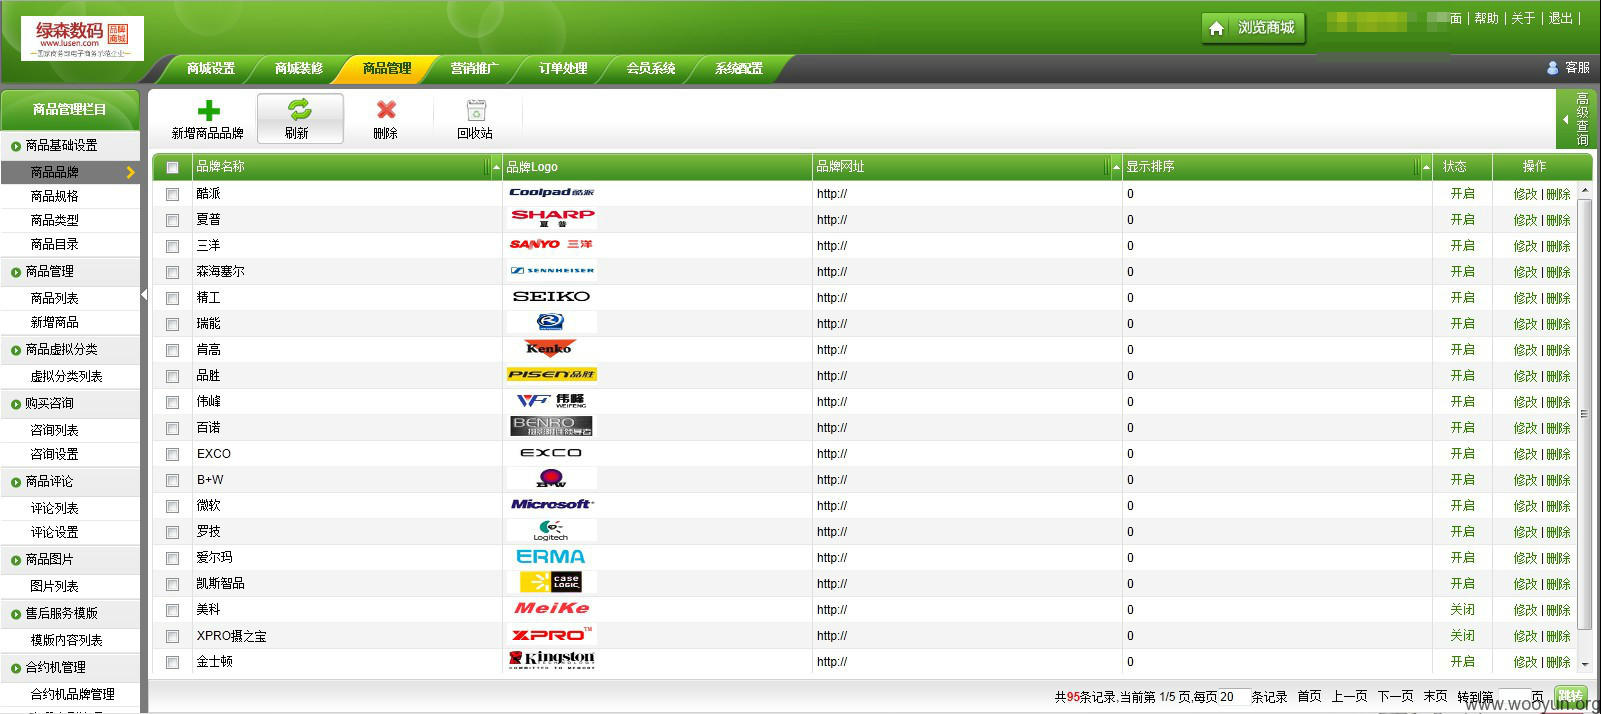
Task: Check the box for 酷派 row
Action: point(172,194)
